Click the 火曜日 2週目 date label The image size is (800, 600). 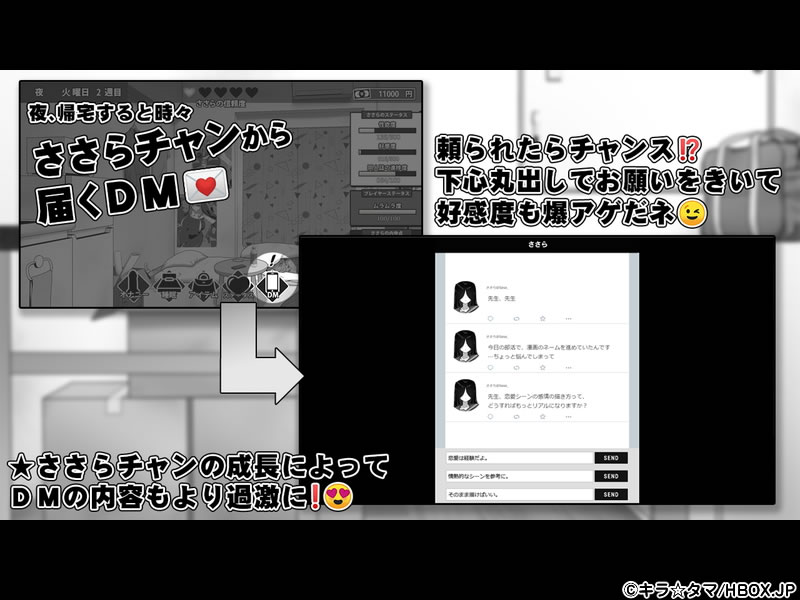pyautogui.click(x=92, y=92)
